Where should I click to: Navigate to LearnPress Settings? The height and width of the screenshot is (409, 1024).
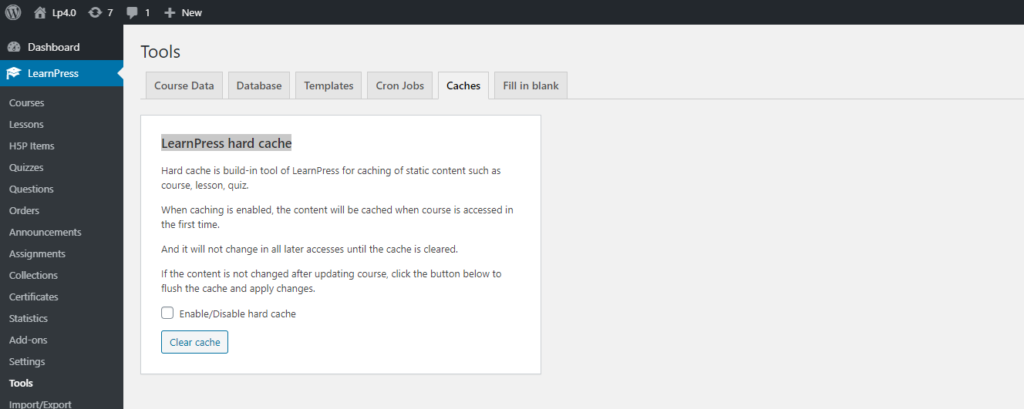27,361
